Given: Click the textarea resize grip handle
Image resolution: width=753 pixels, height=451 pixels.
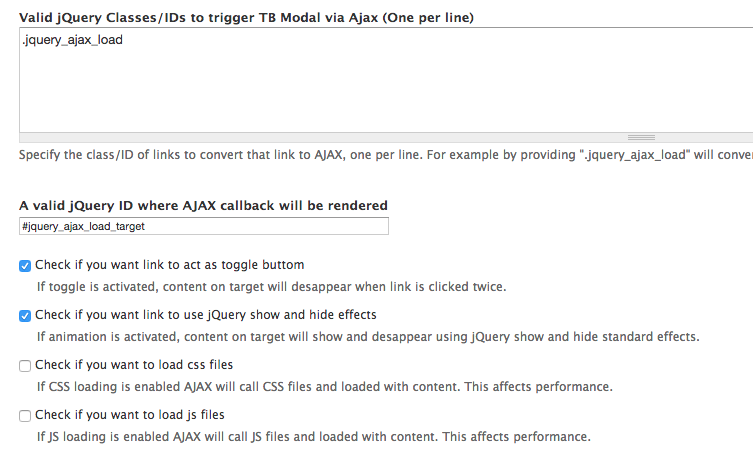Looking at the screenshot, I should tap(639, 138).
